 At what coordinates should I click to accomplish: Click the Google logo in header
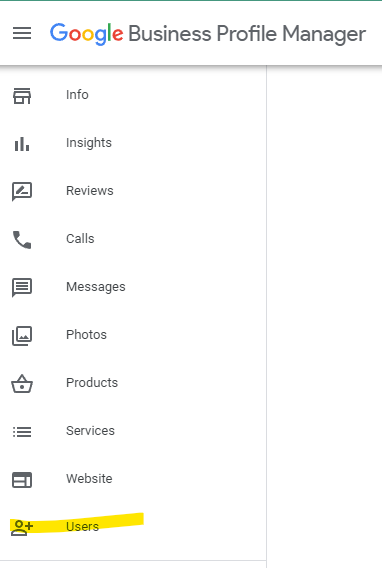coord(87,34)
